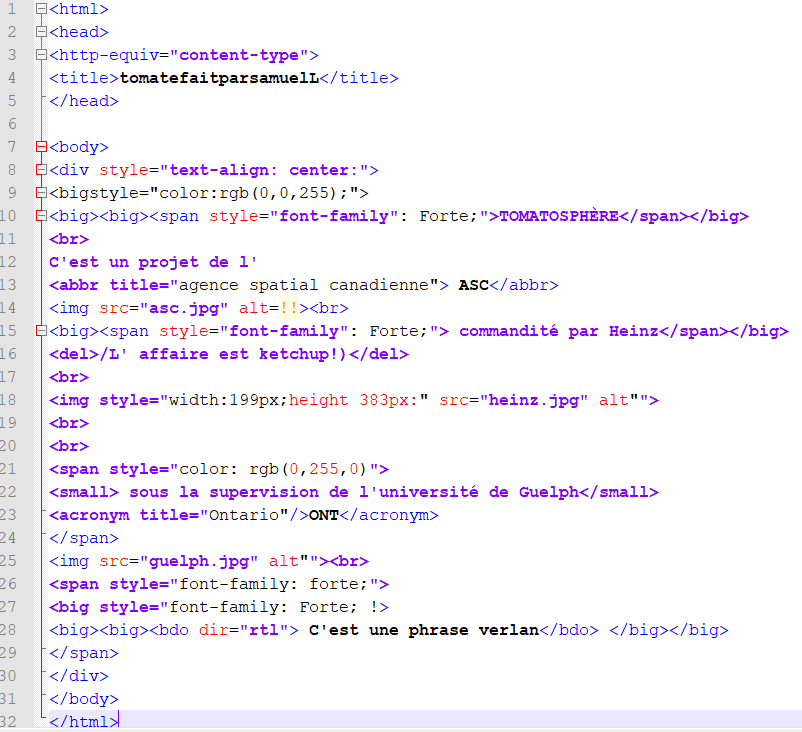Click the closing </title> tag
Image resolution: width=802 pixels, height=732 pixels.
359,78
